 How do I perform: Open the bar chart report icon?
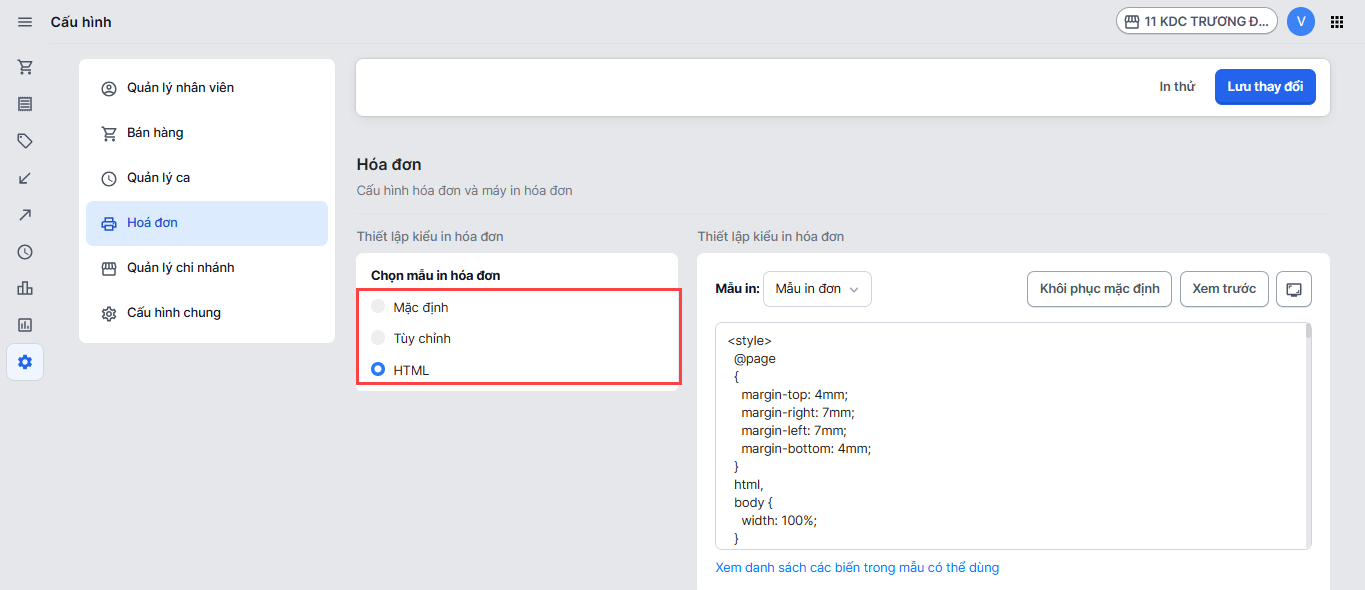click(x=25, y=288)
